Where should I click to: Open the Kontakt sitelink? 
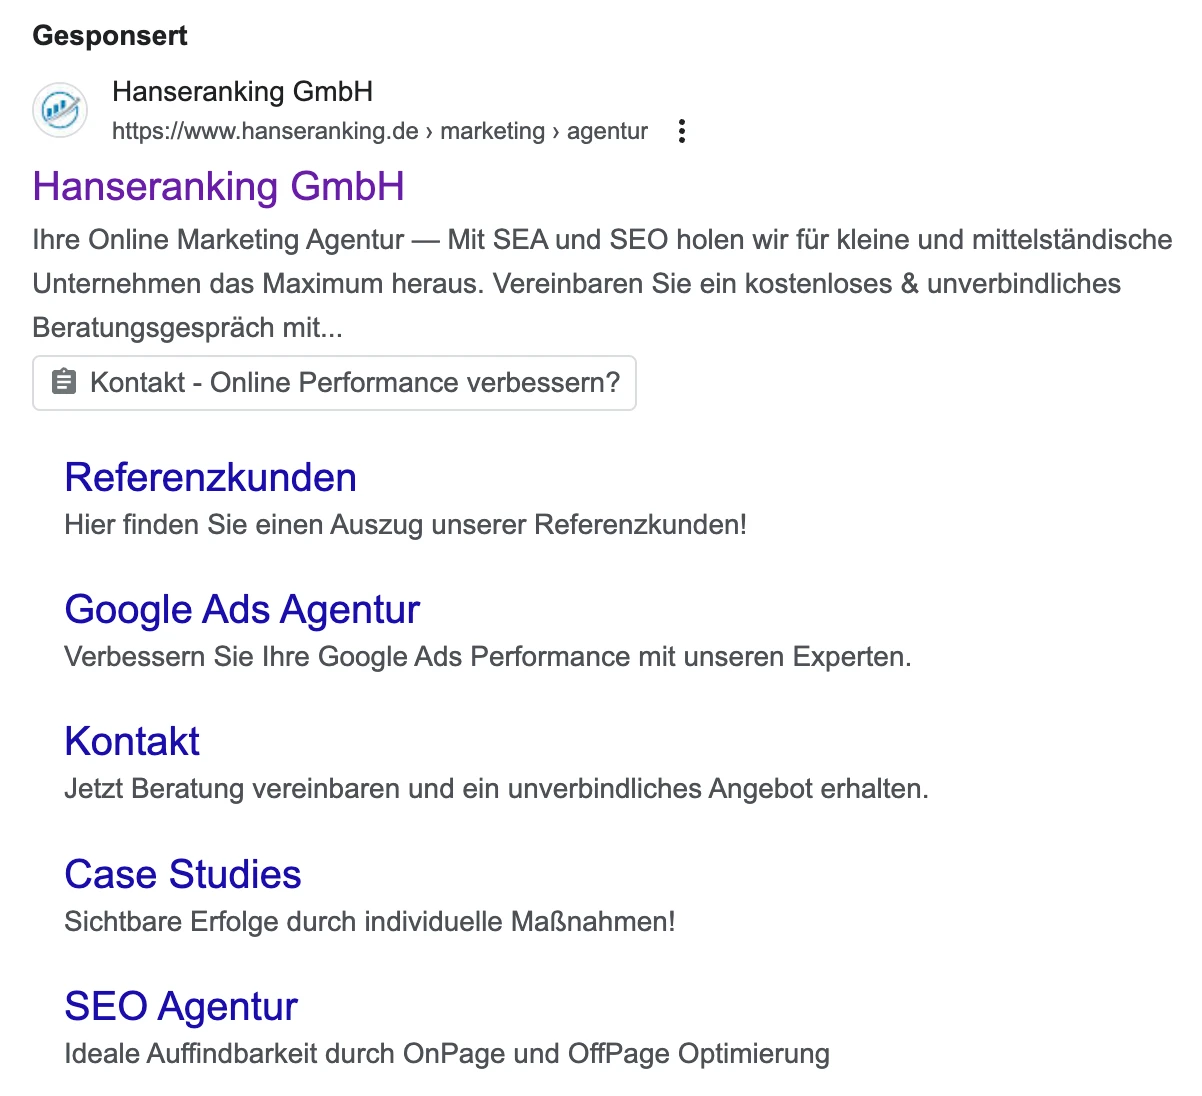(132, 742)
